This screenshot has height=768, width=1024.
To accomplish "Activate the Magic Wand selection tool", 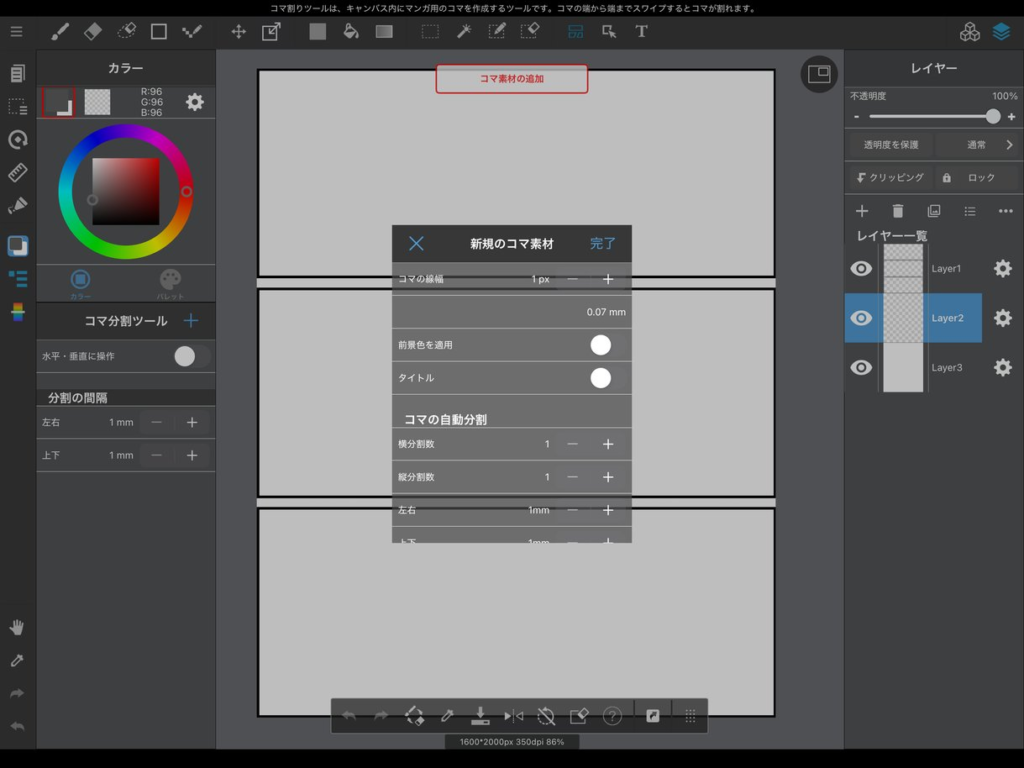I will (x=463, y=32).
